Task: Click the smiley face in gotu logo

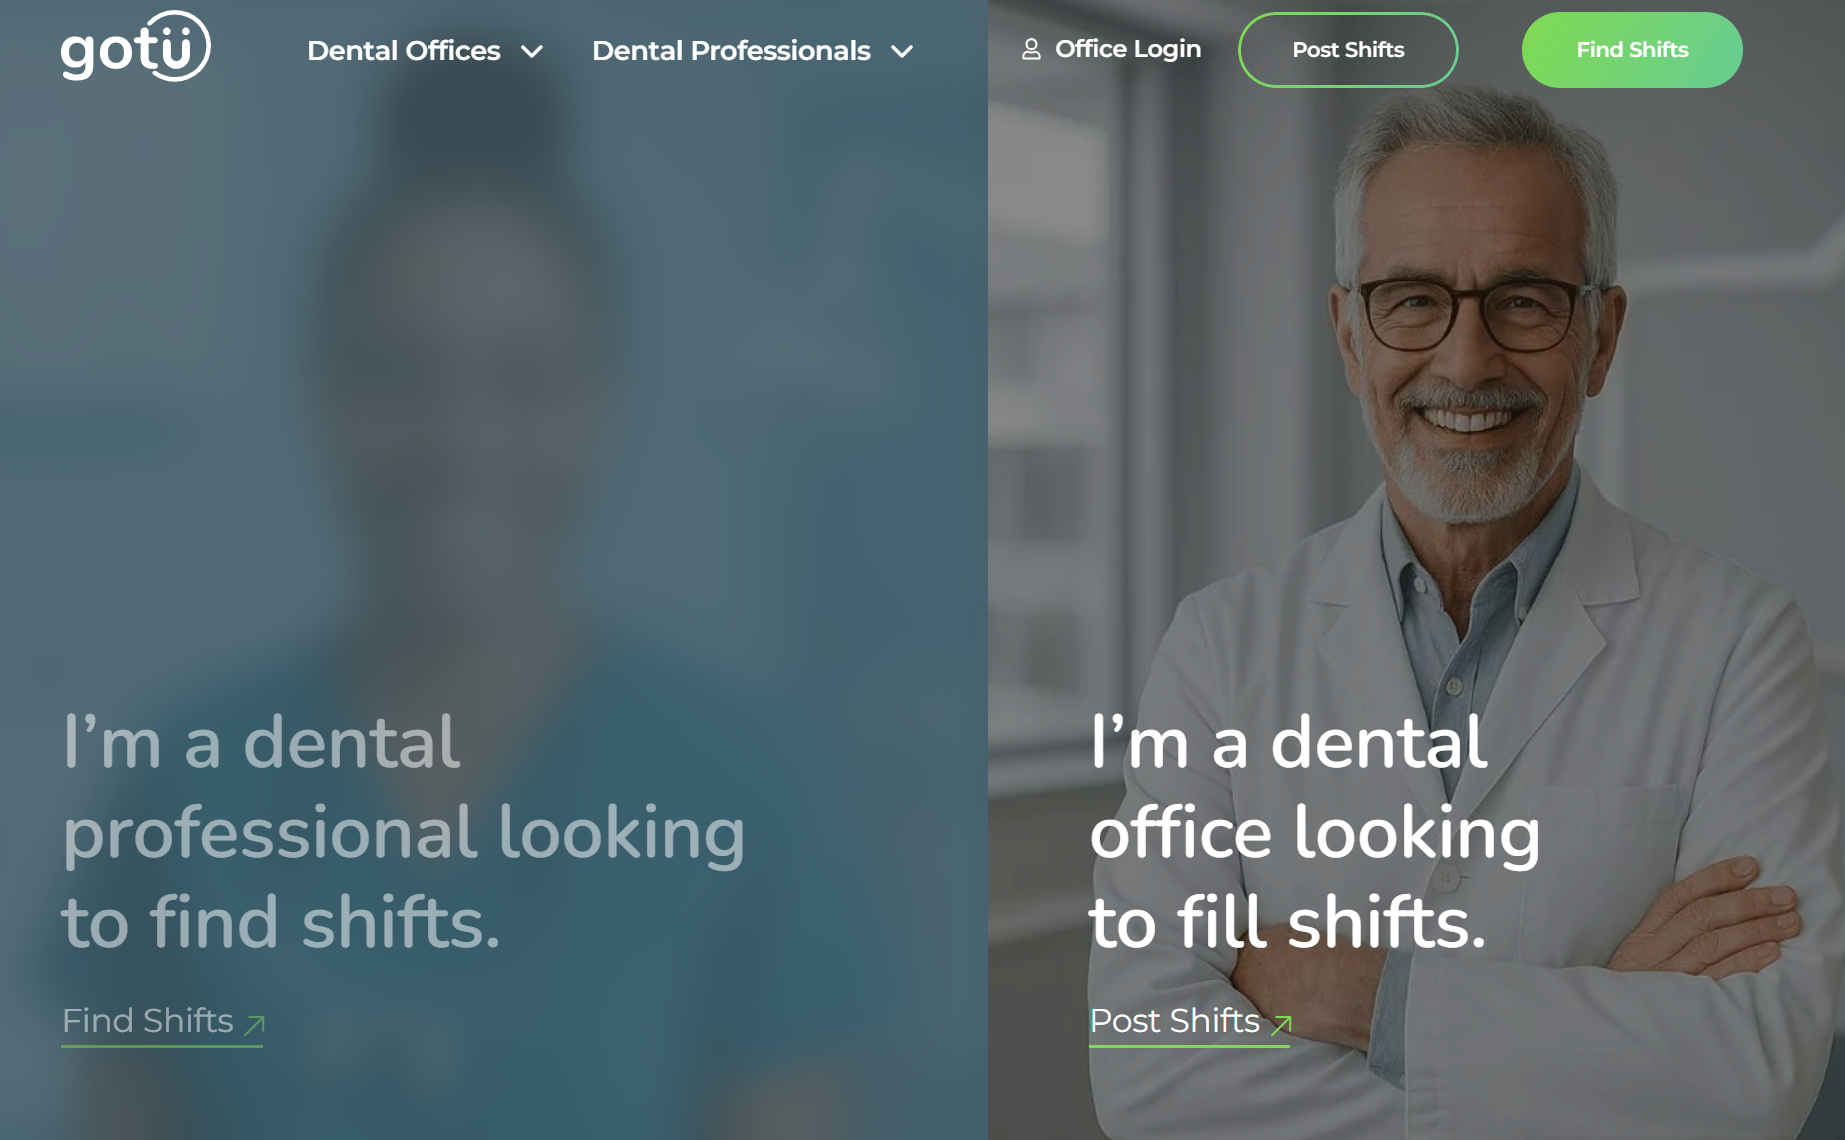Action: click(175, 45)
